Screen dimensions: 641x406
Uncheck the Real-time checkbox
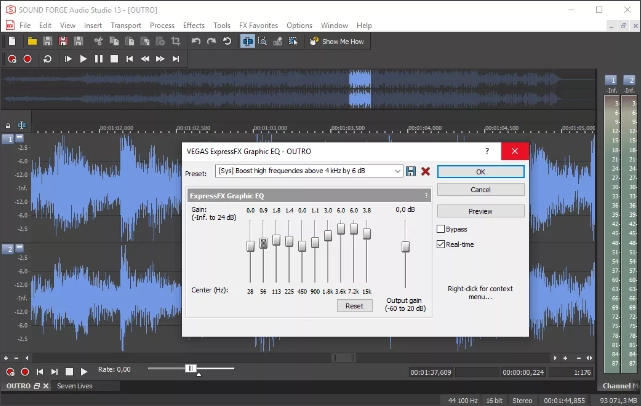point(441,243)
